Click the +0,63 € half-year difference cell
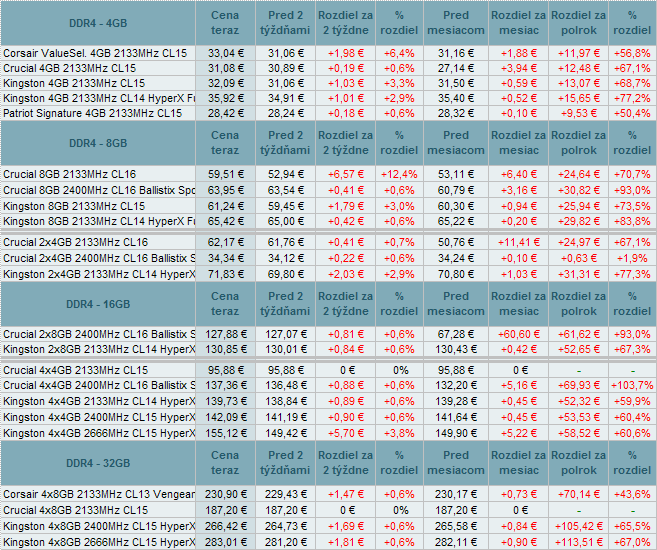The width and height of the screenshot is (657, 550). (579, 258)
